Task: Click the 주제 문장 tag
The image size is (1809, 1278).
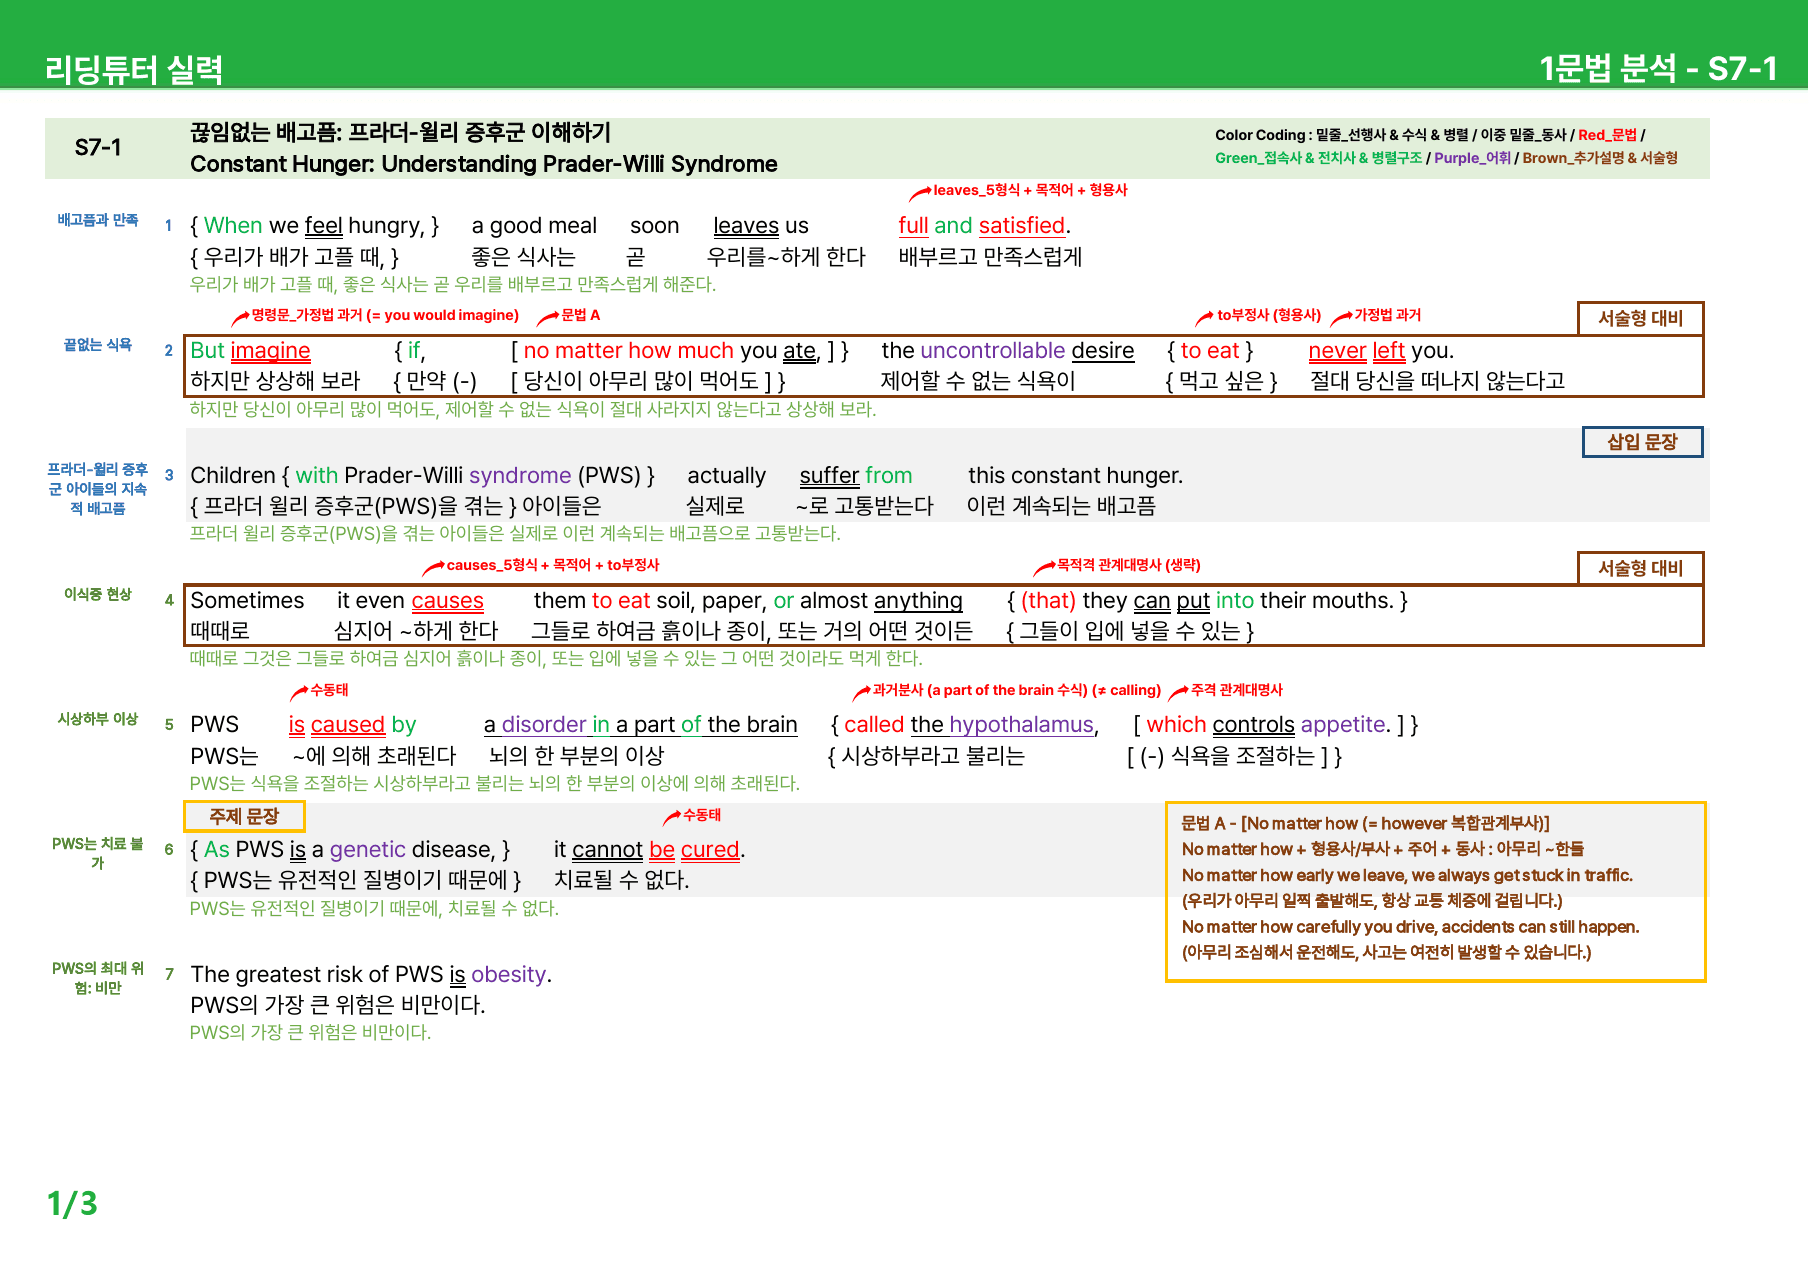Action: point(244,816)
